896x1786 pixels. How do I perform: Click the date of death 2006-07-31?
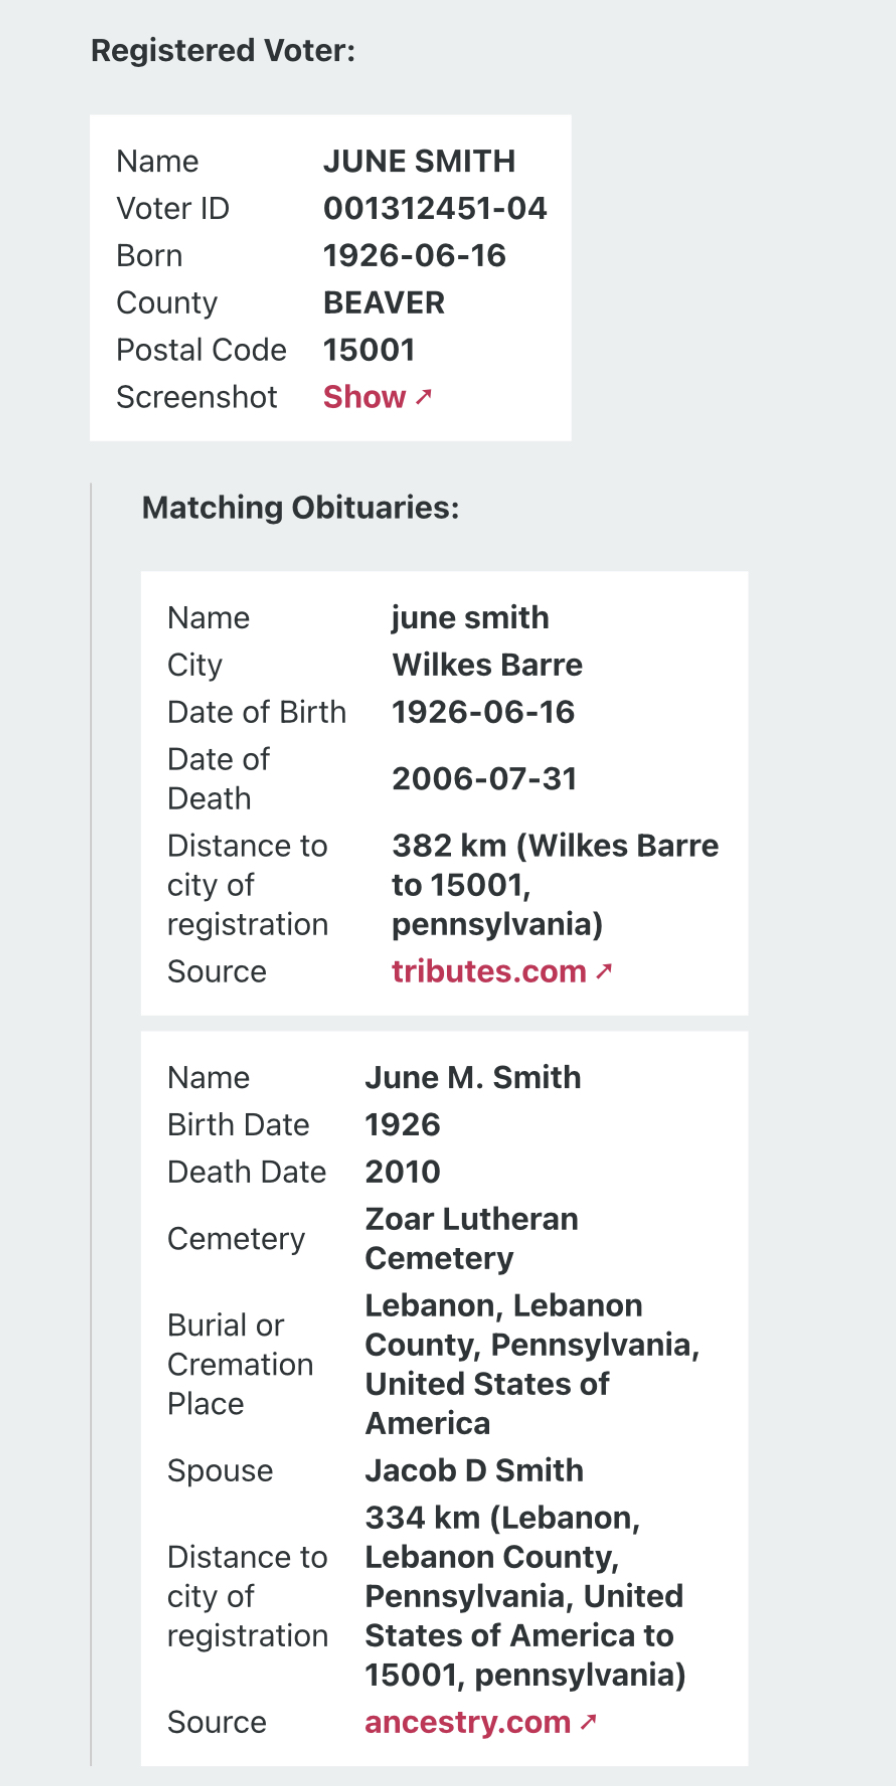[x=484, y=778]
